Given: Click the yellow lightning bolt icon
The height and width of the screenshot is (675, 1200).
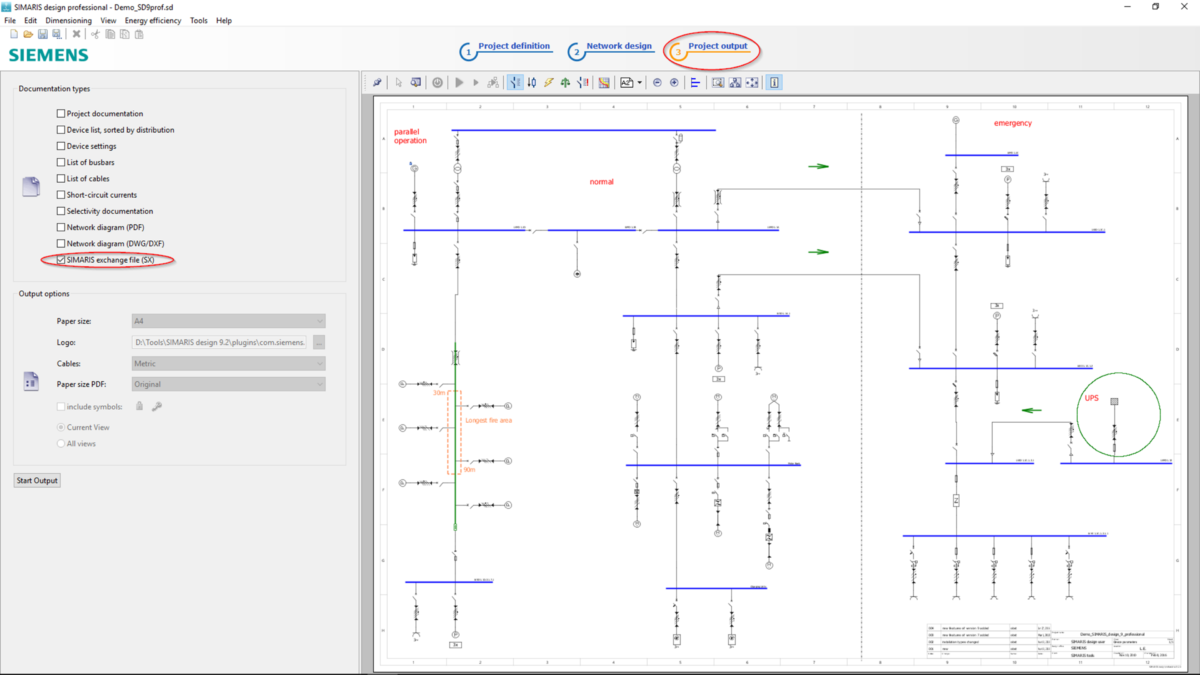Looking at the screenshot, I should 548,82.
